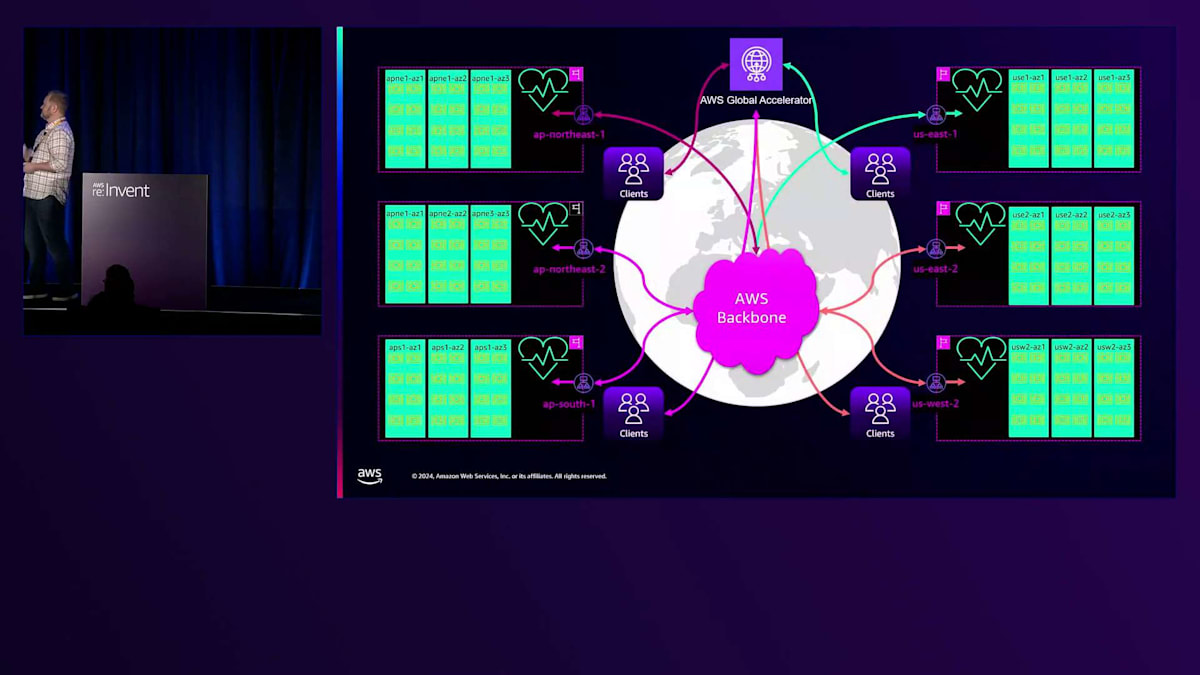Click the health heartbeat icon in us-east-2
Screen dimensions: 1200x675
point(980,223)
